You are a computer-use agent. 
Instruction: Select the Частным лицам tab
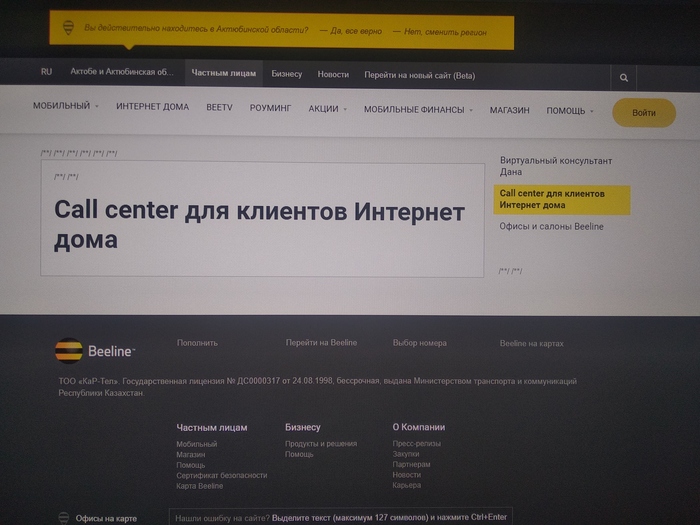[x=224, y=73]
